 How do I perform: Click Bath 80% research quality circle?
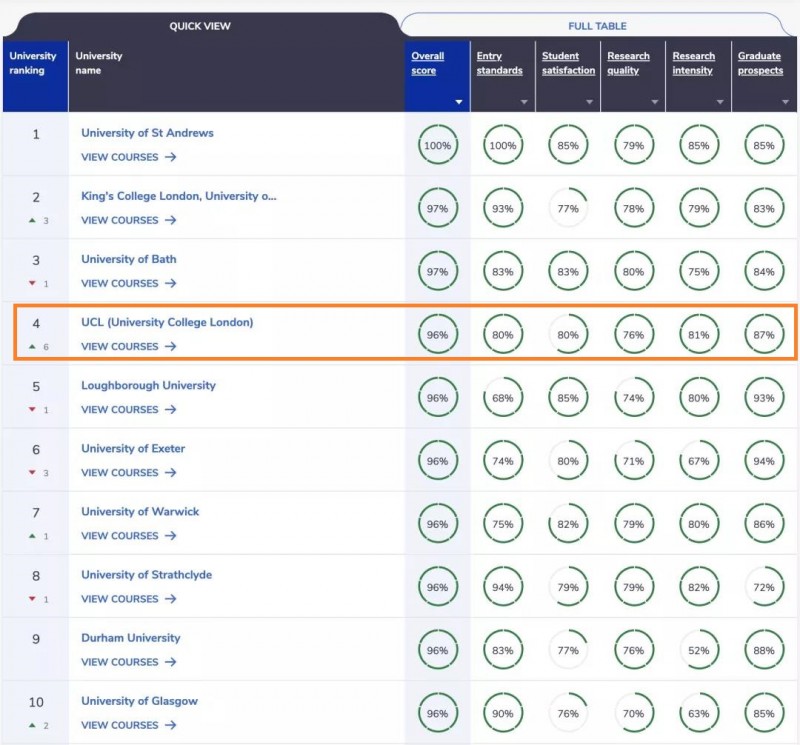pyautogui.click(x=634, y=272)
